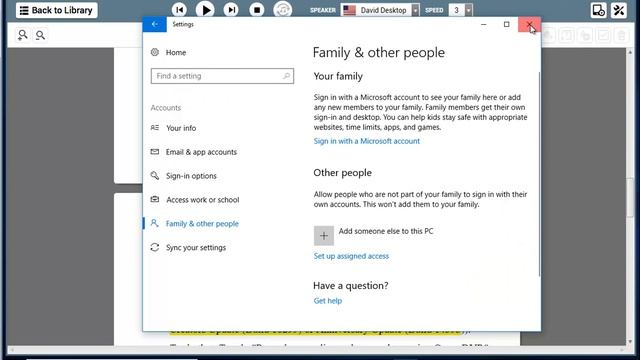Focus the Find a setting search box
Viewport: 640px width, 360px height.
222,76
